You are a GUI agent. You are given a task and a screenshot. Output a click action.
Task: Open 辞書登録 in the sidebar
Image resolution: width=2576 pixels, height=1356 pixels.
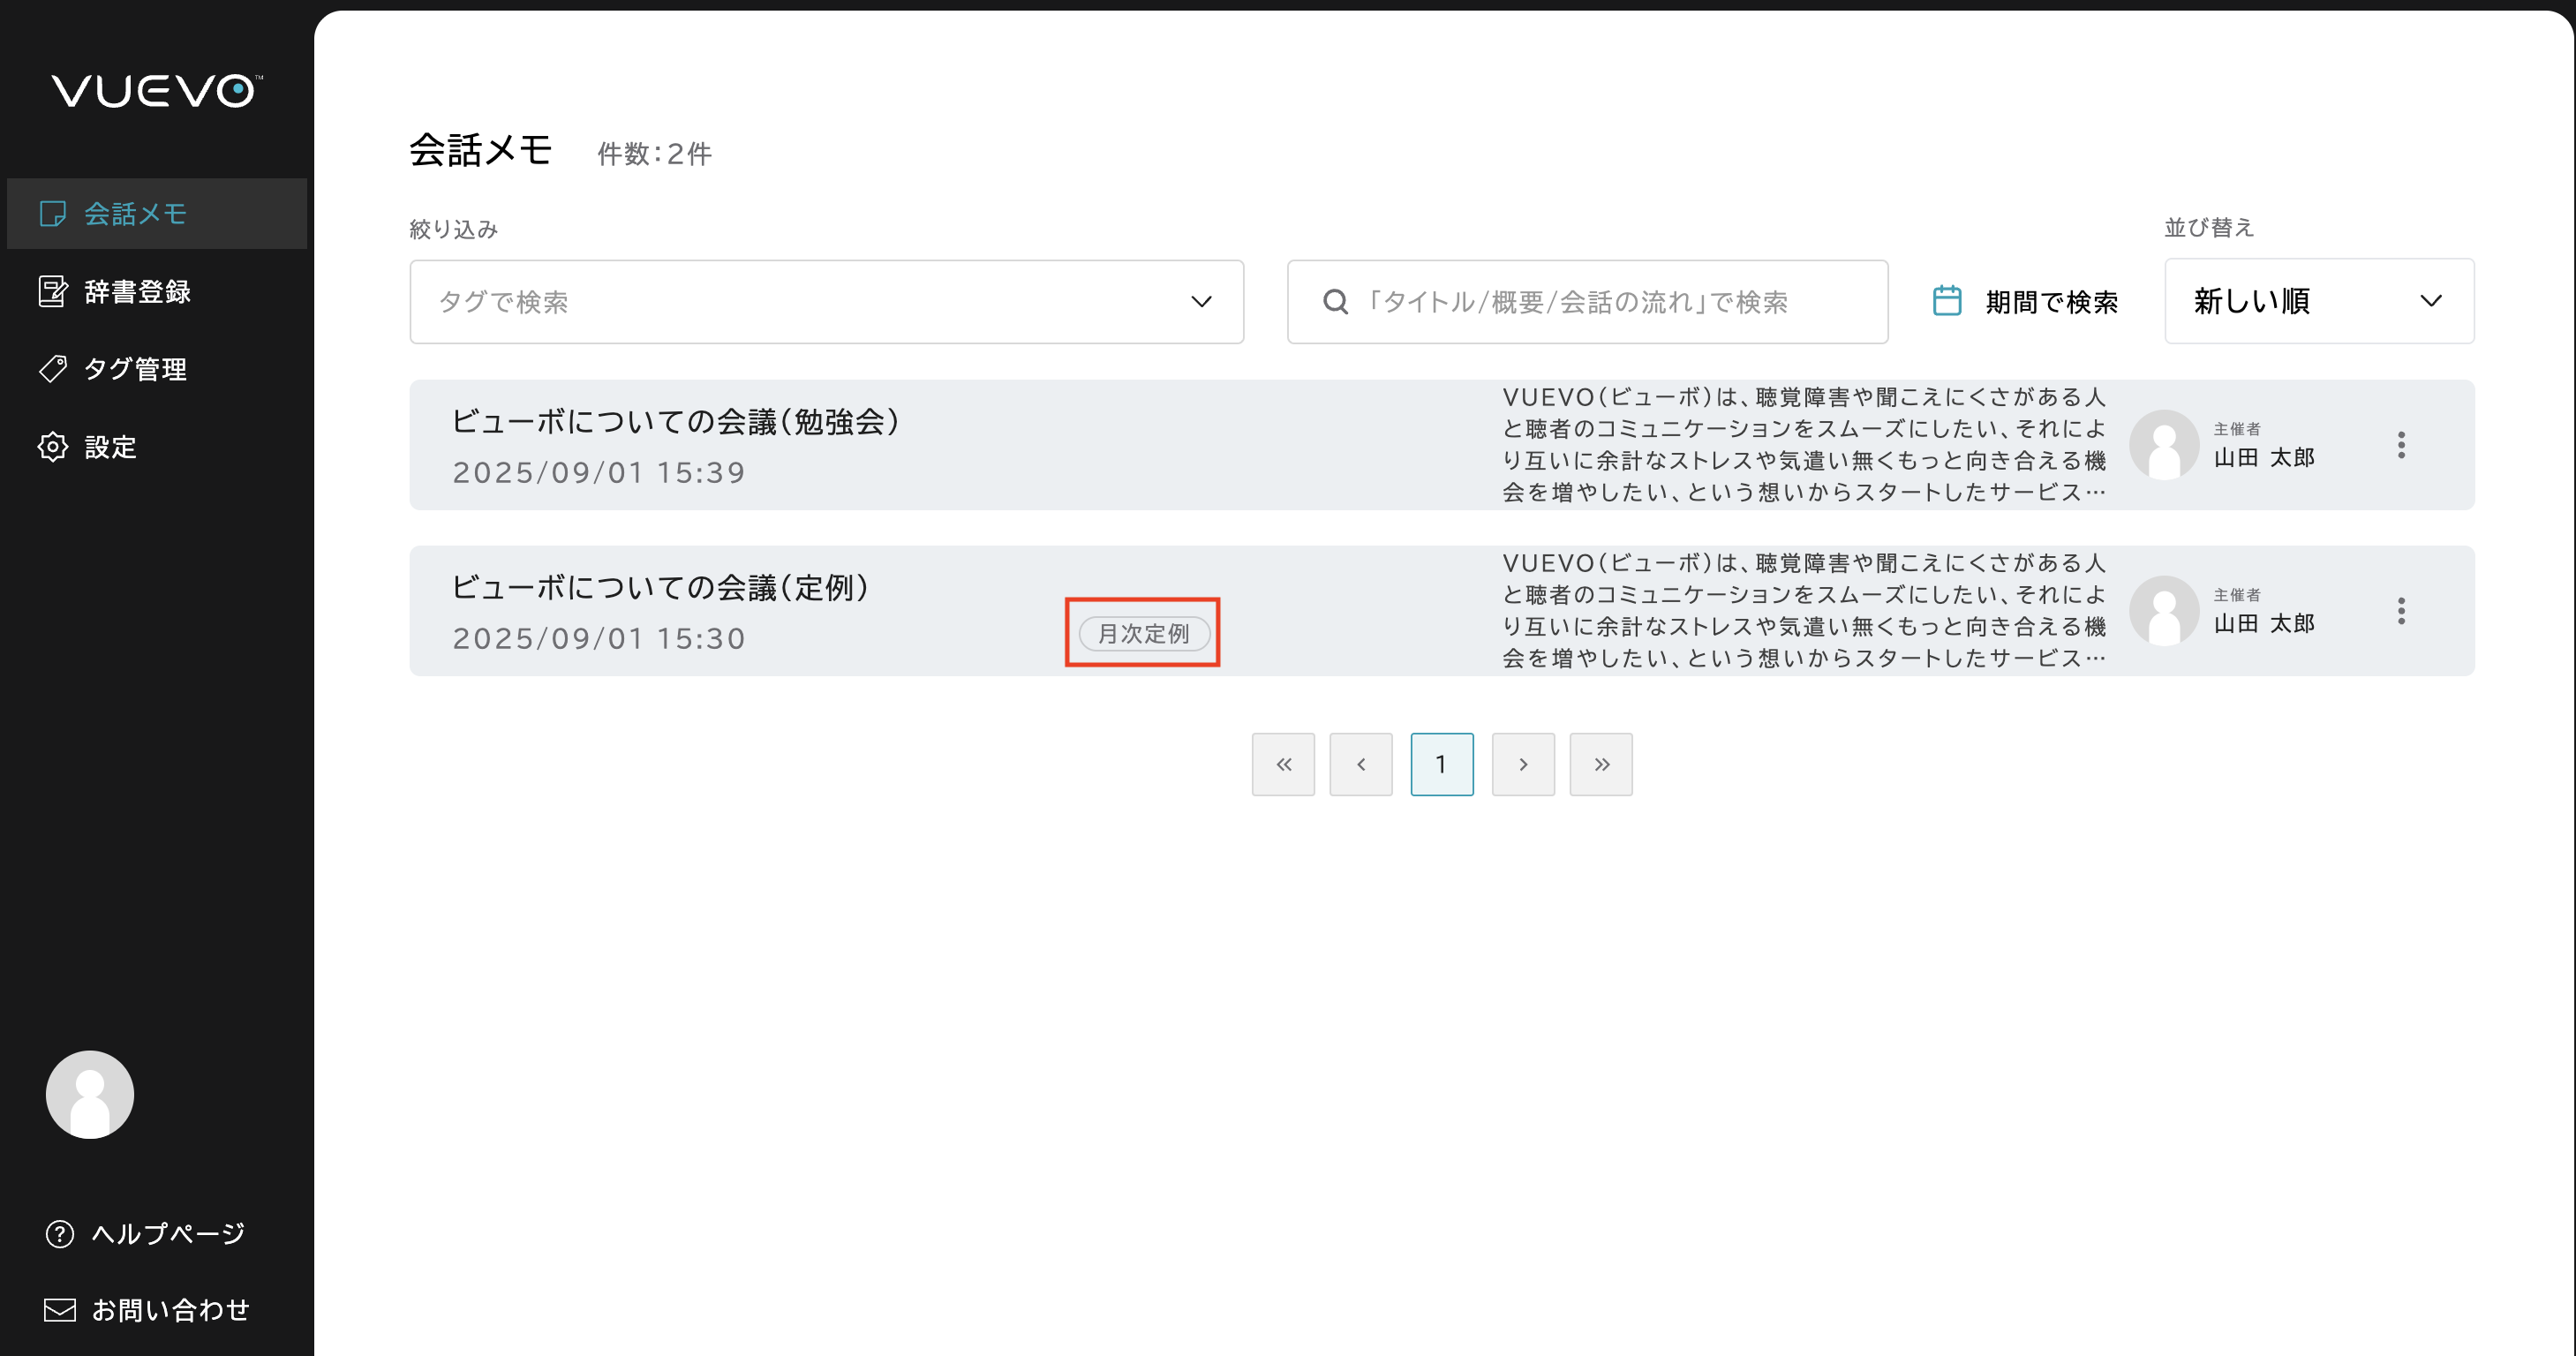click(x=137, y=292)
